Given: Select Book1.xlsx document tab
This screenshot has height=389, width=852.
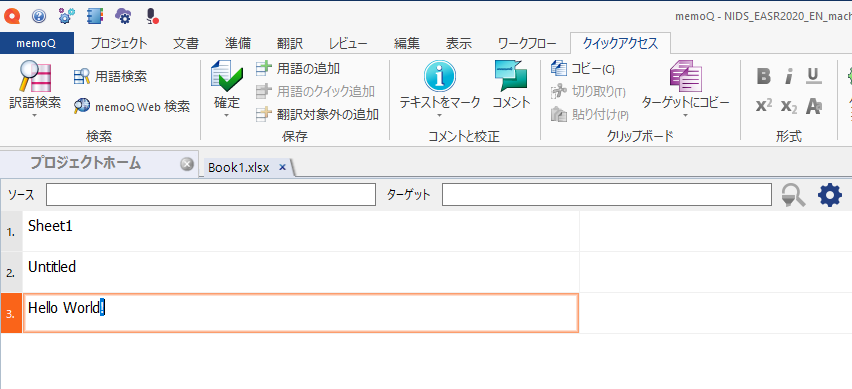Looking at the screenshot, I should point(239,167).
